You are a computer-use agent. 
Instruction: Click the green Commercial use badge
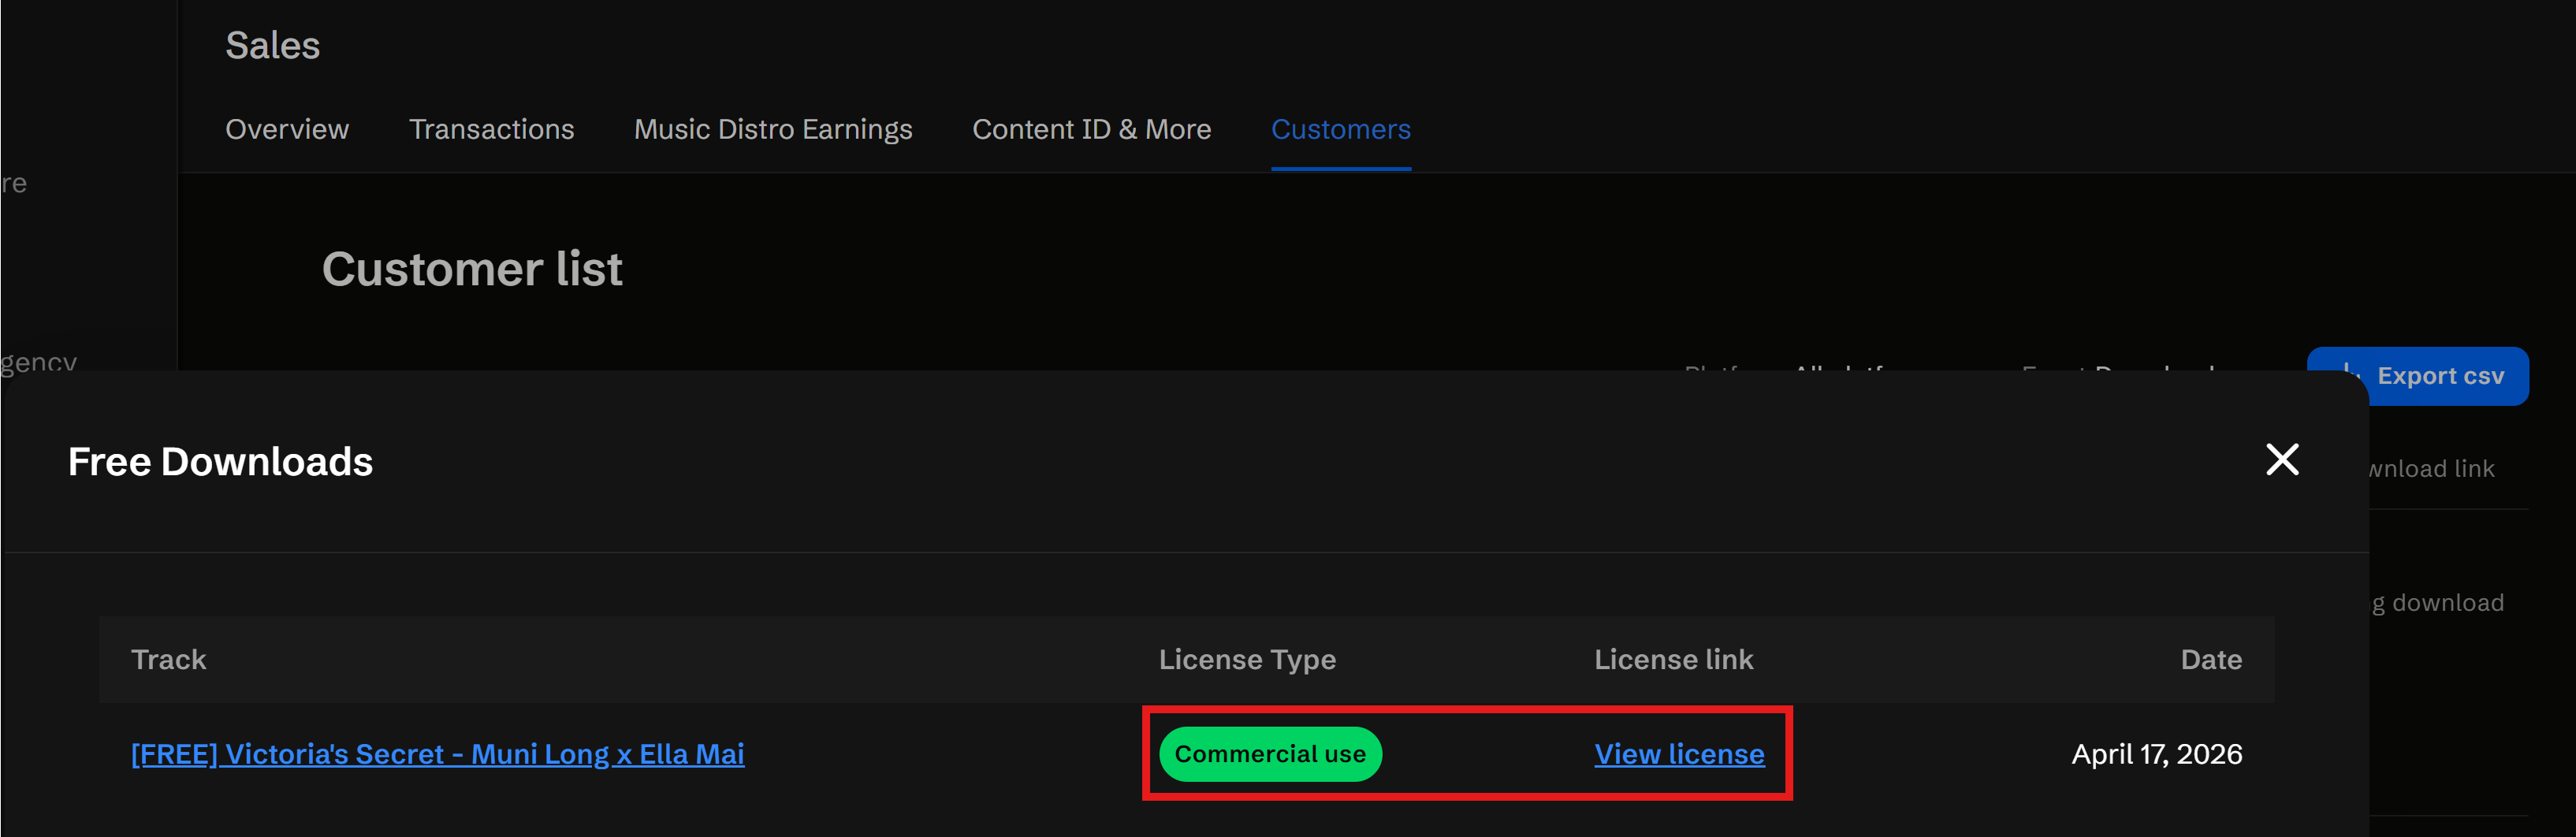click(1269, 754)
